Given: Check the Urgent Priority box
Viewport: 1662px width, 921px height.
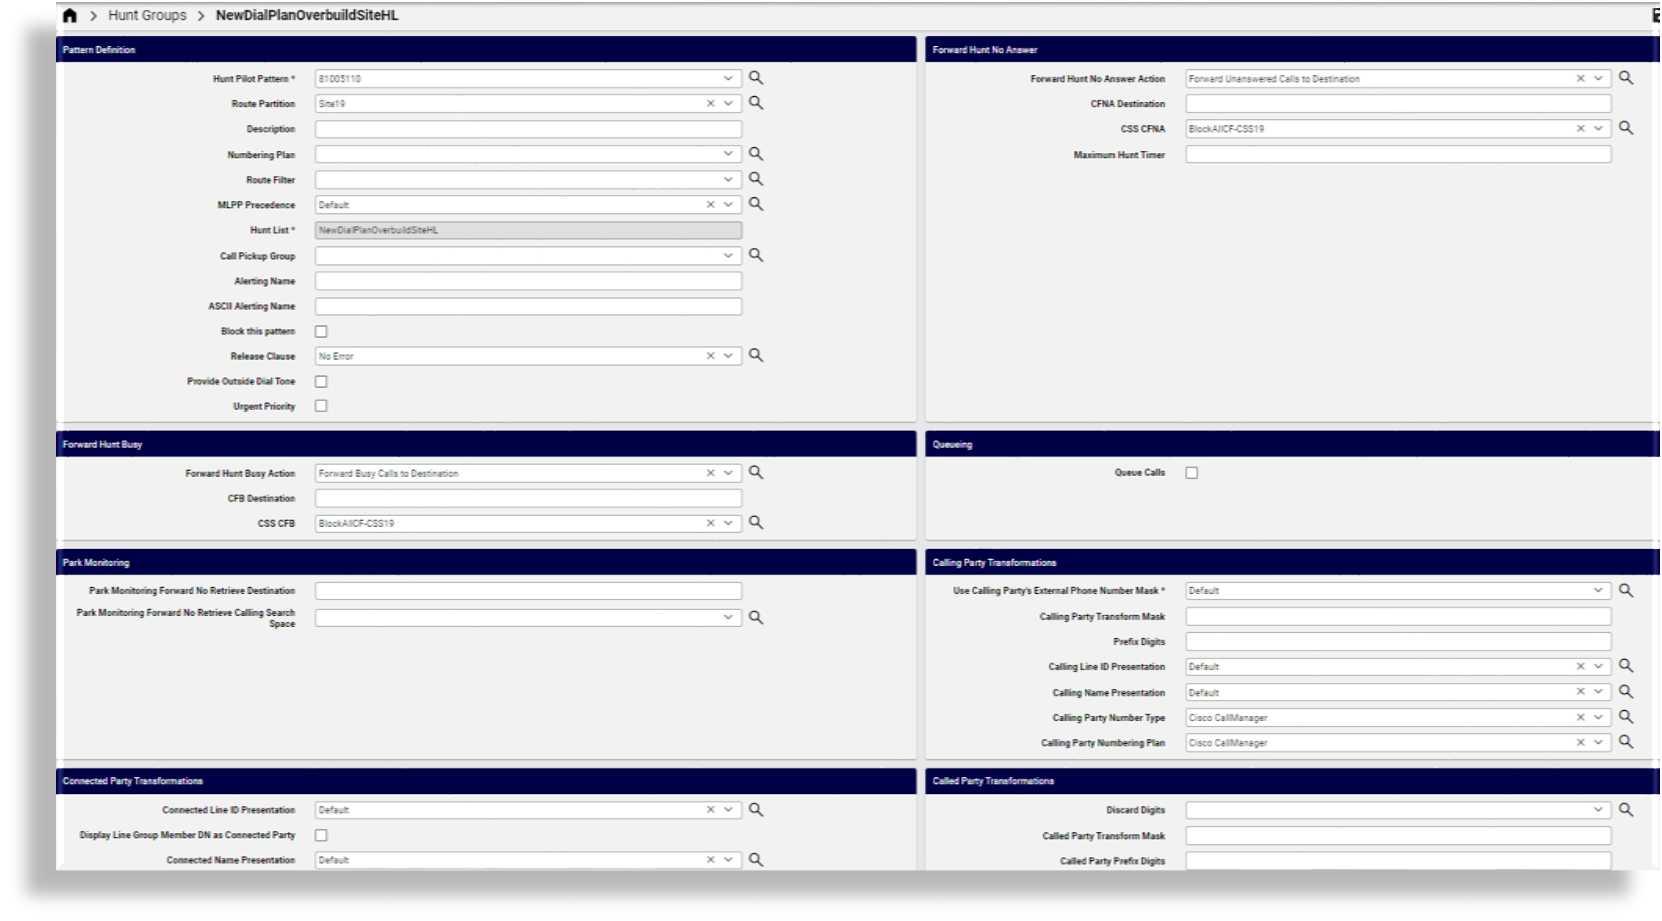Looking at the screenshot, I should click(321, 406).
